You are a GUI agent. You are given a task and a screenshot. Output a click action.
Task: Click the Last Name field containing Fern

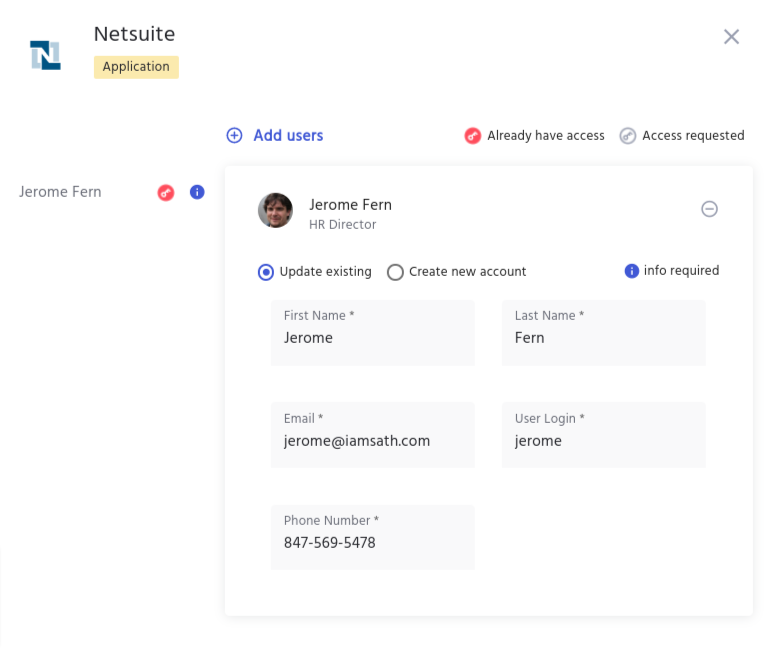coord(603,338)
